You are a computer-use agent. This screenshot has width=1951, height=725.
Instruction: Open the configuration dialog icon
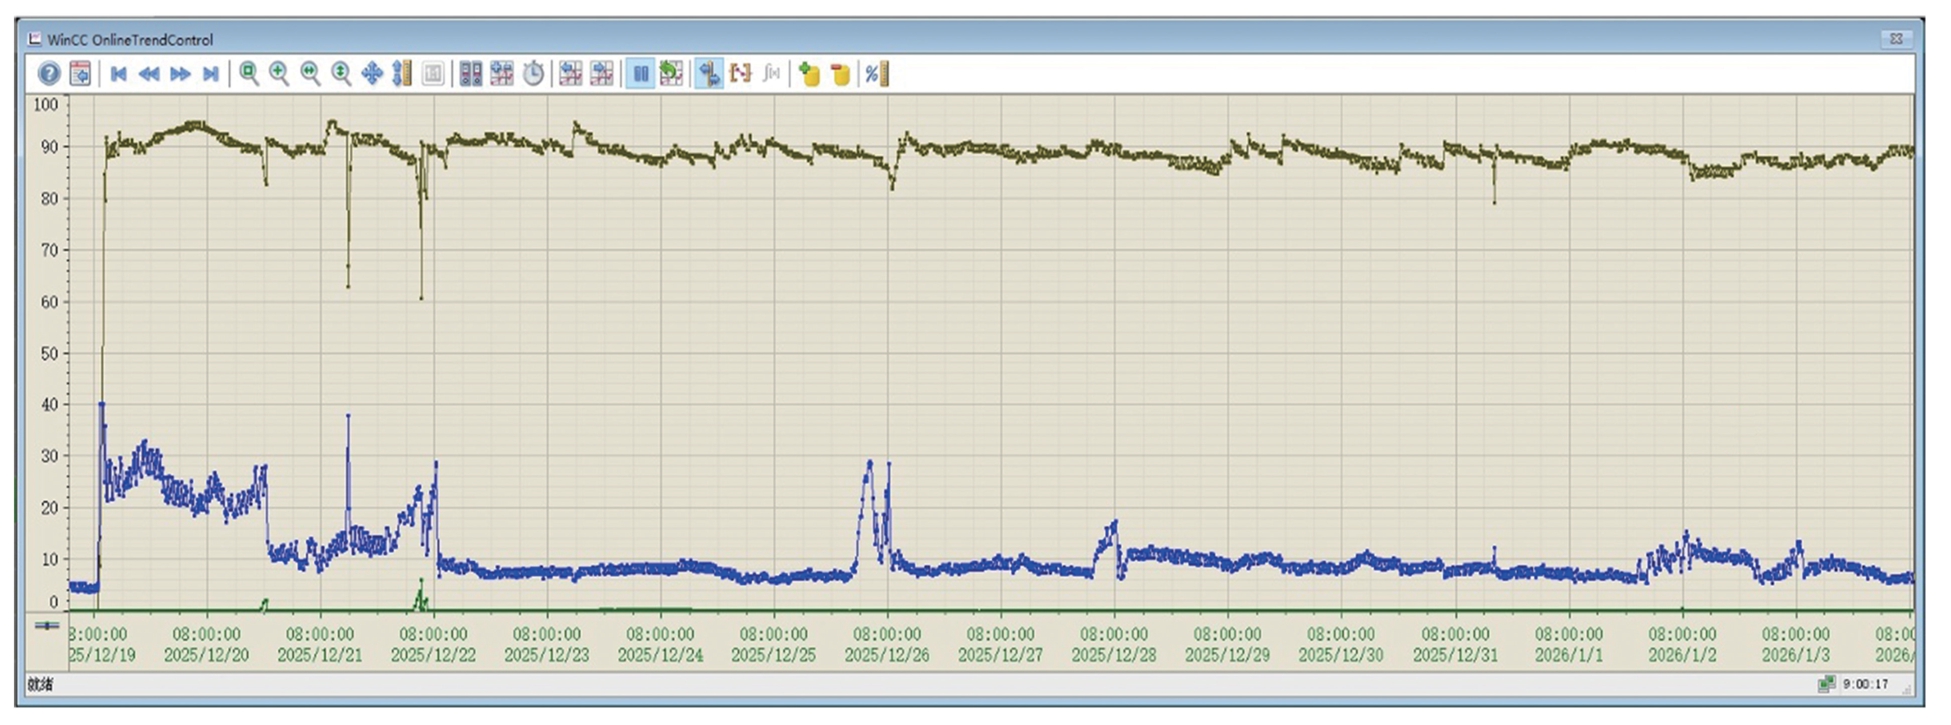point(80,73)
